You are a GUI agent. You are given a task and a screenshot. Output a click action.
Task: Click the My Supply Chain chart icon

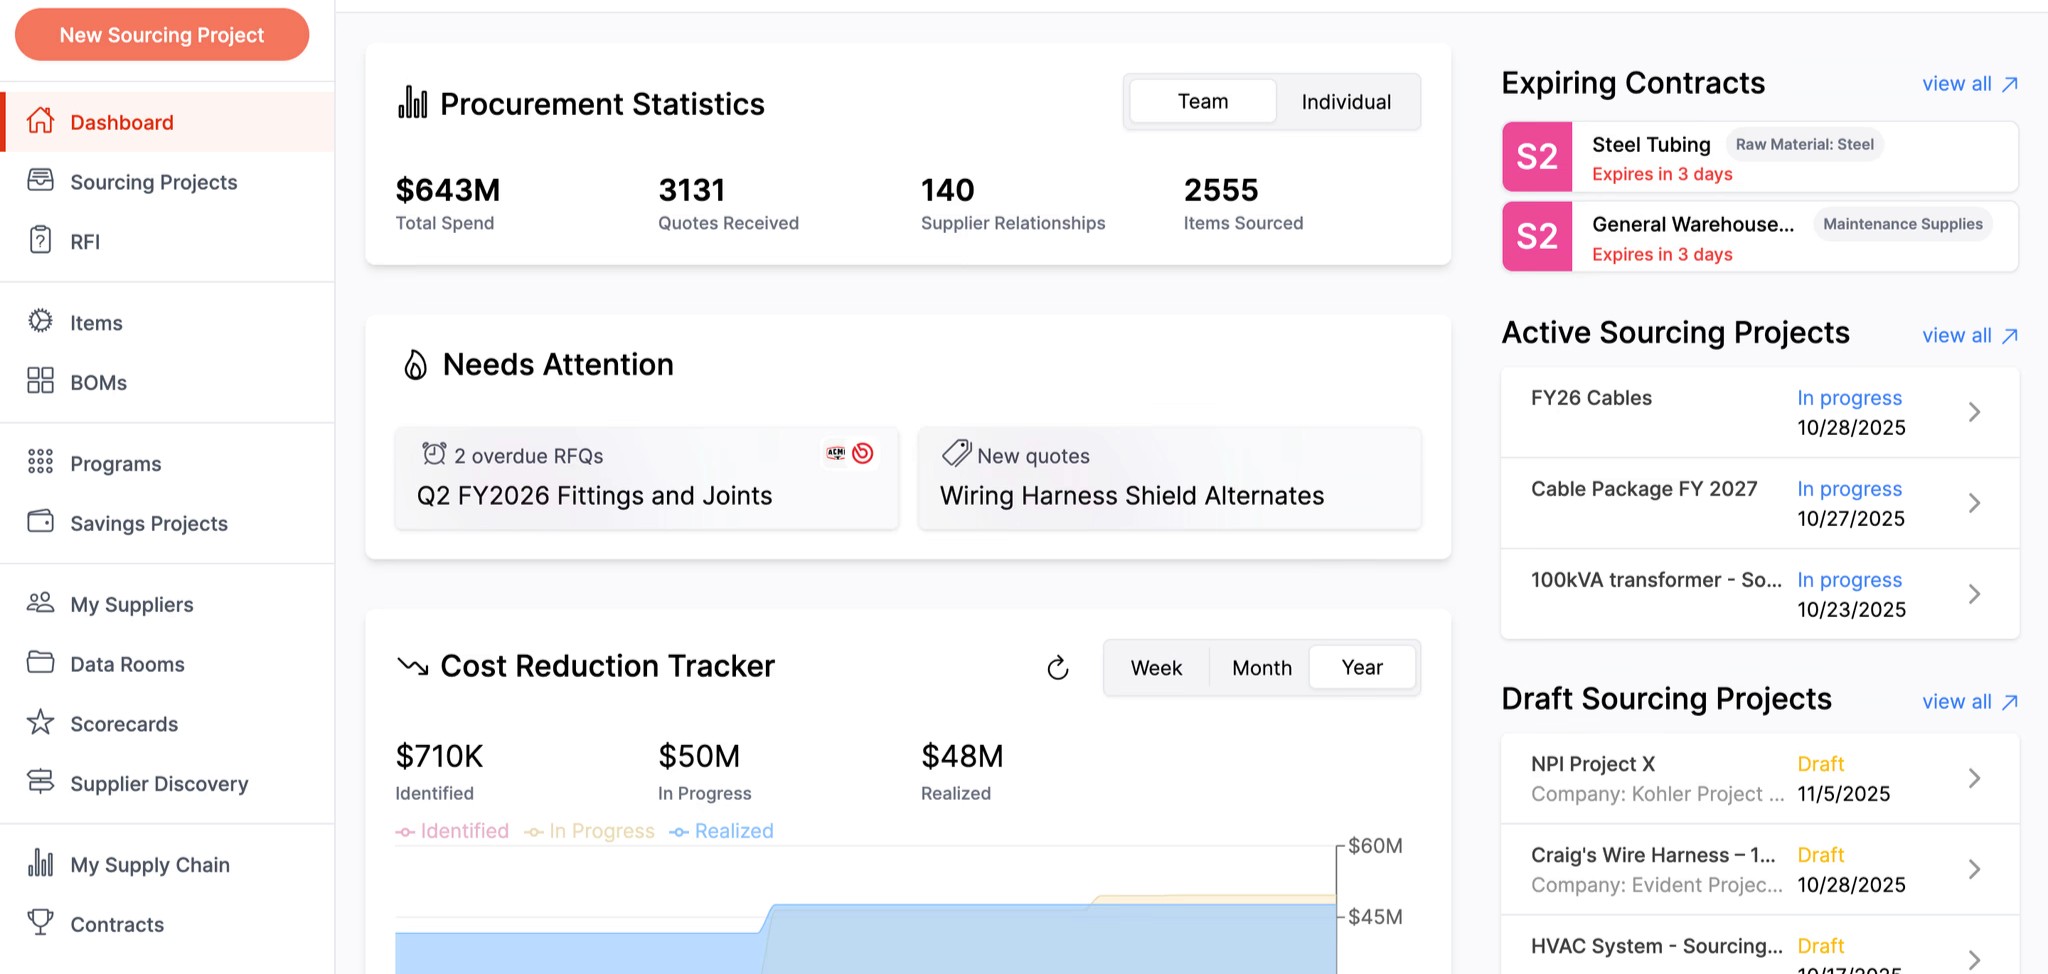[40, 863]
